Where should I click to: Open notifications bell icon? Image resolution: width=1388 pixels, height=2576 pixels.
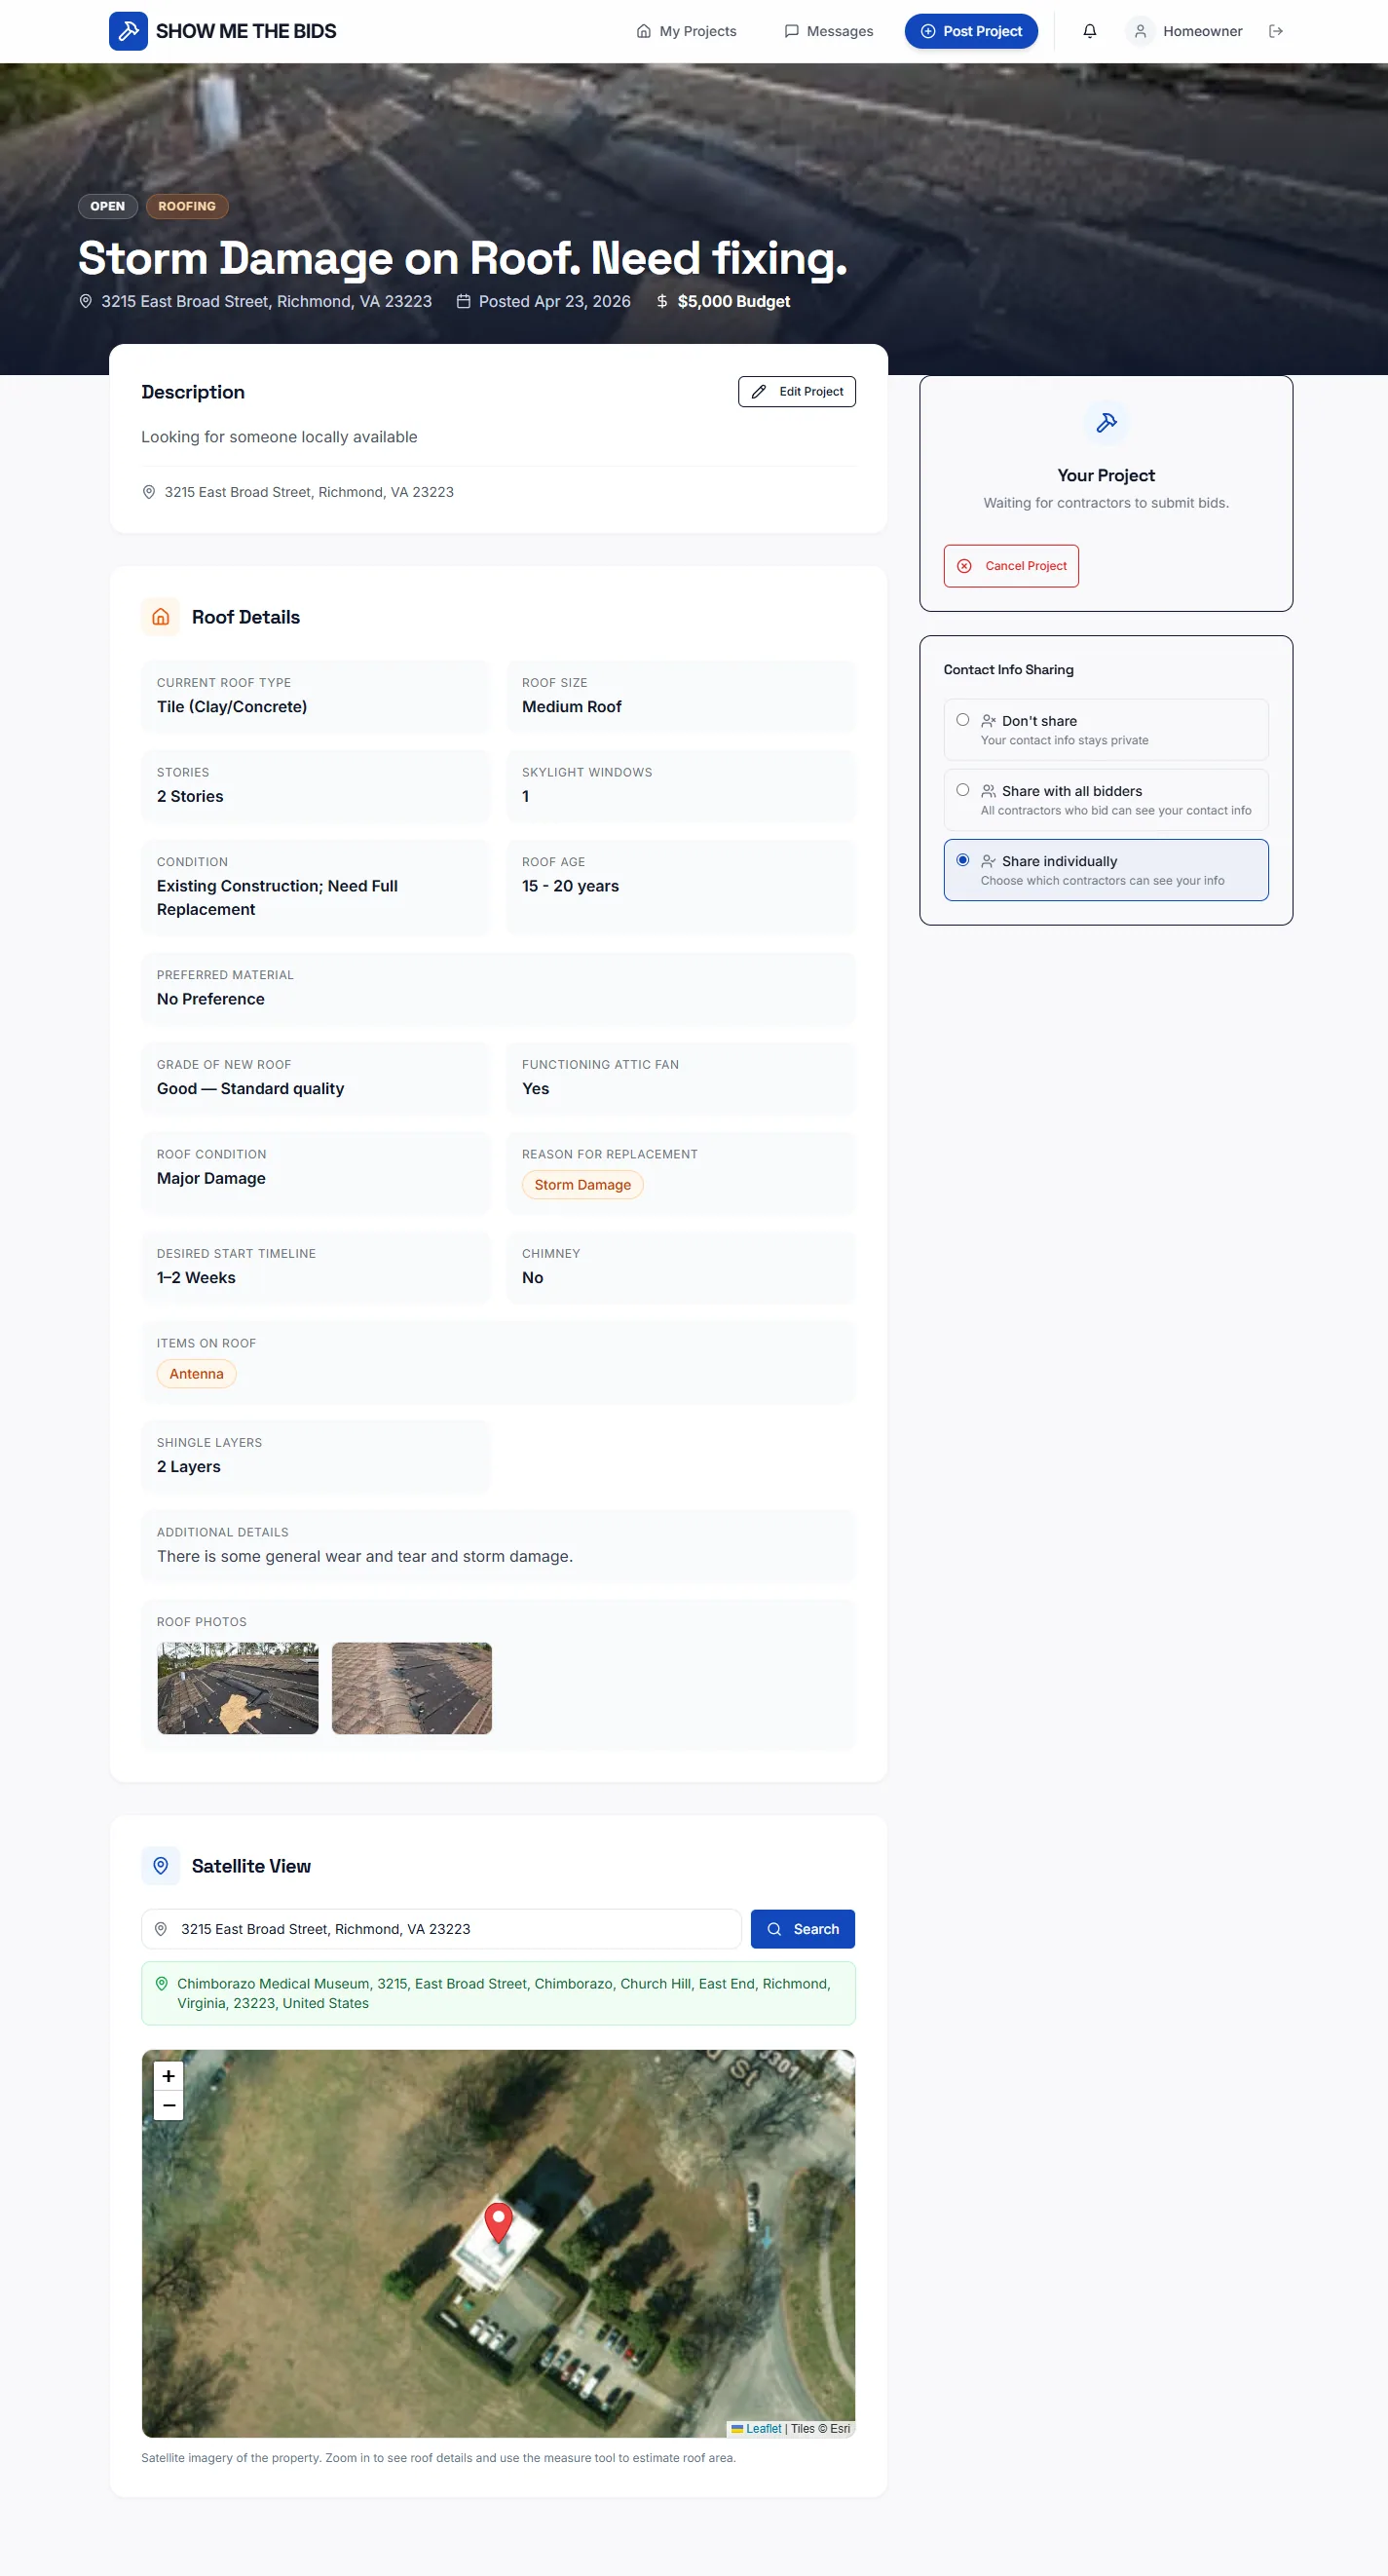pos(1090,31)
